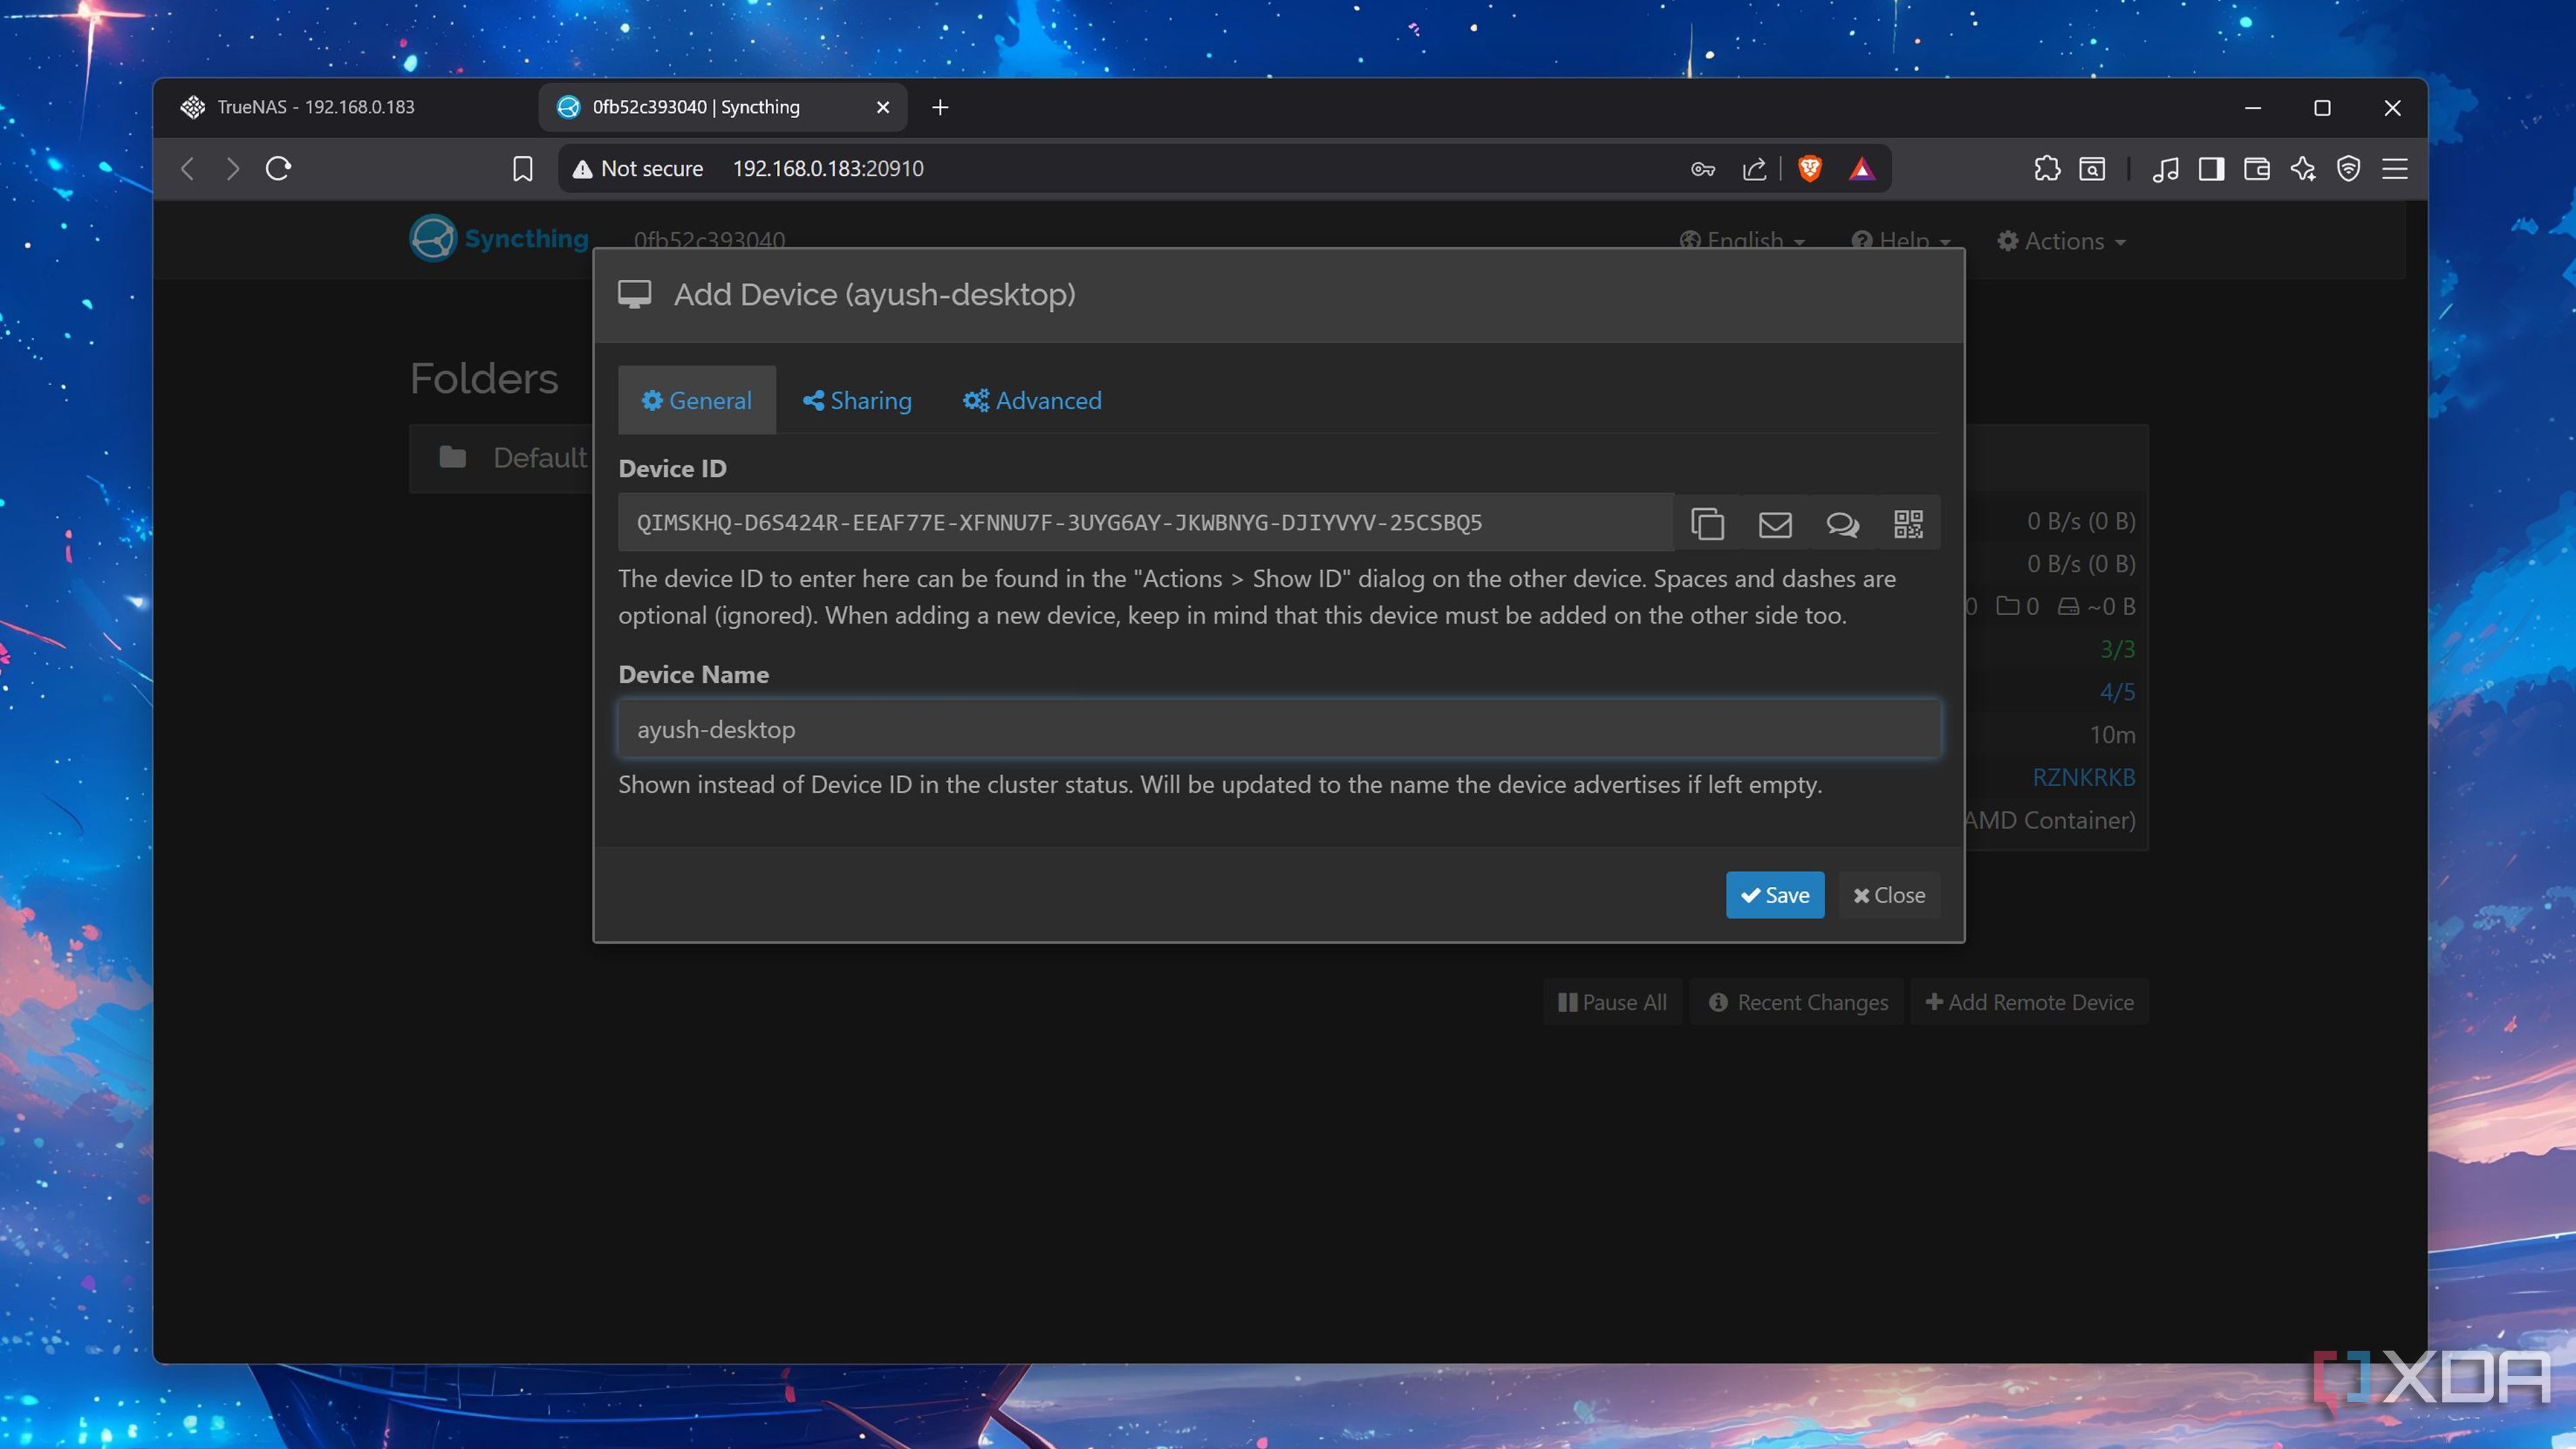Copy the Device ID to clipboard
2576x1449 pixels.
click(1707, 523)
